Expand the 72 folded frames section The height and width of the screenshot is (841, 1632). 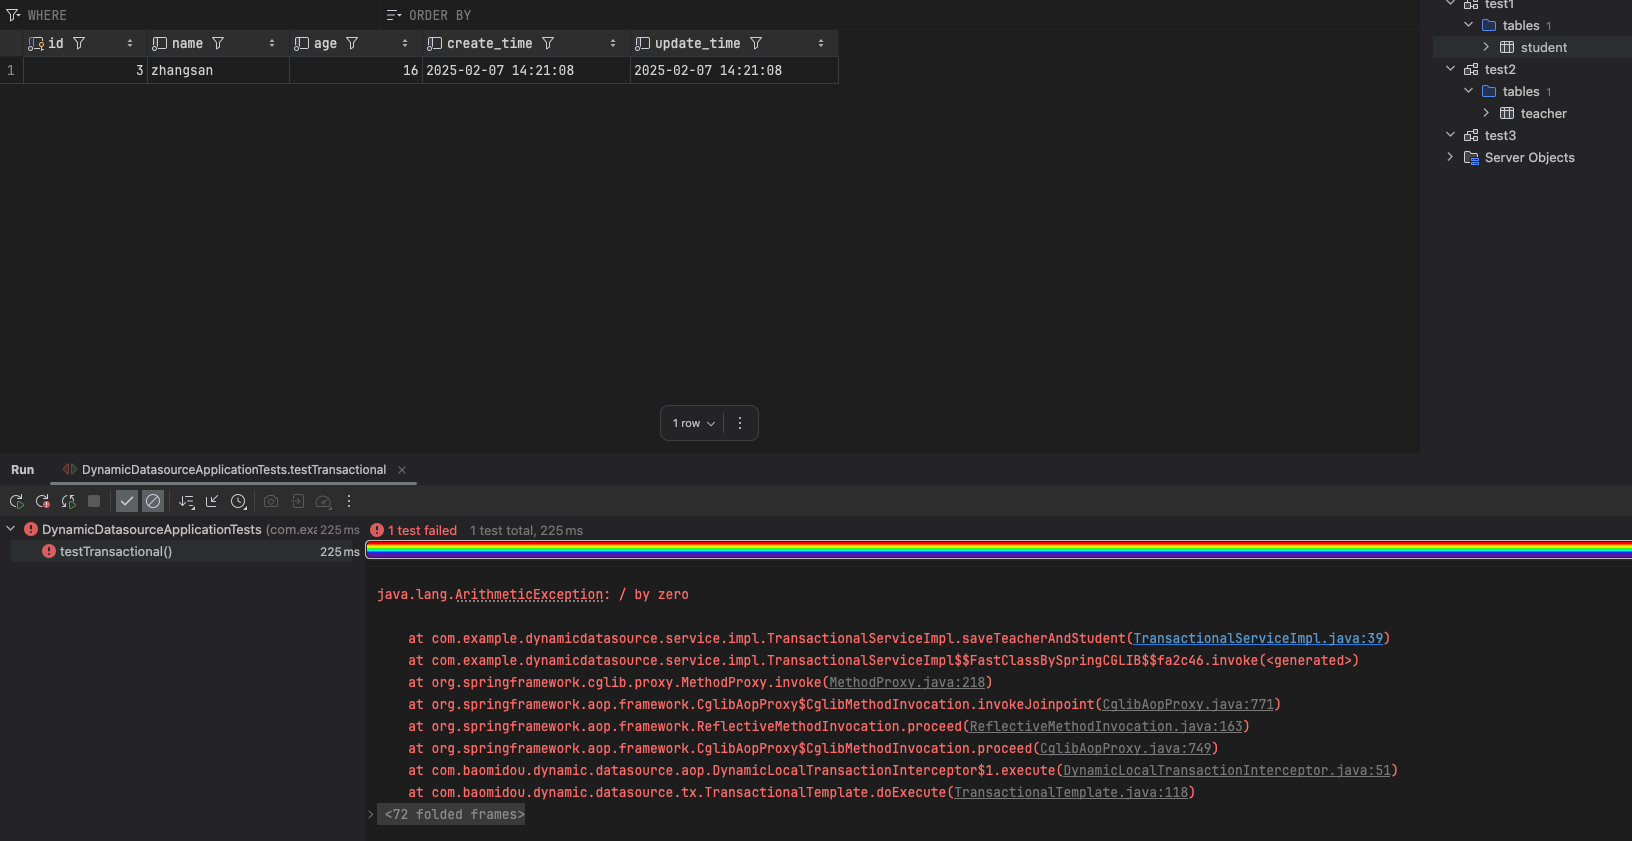pyautogui.click(x=371, y=815)
